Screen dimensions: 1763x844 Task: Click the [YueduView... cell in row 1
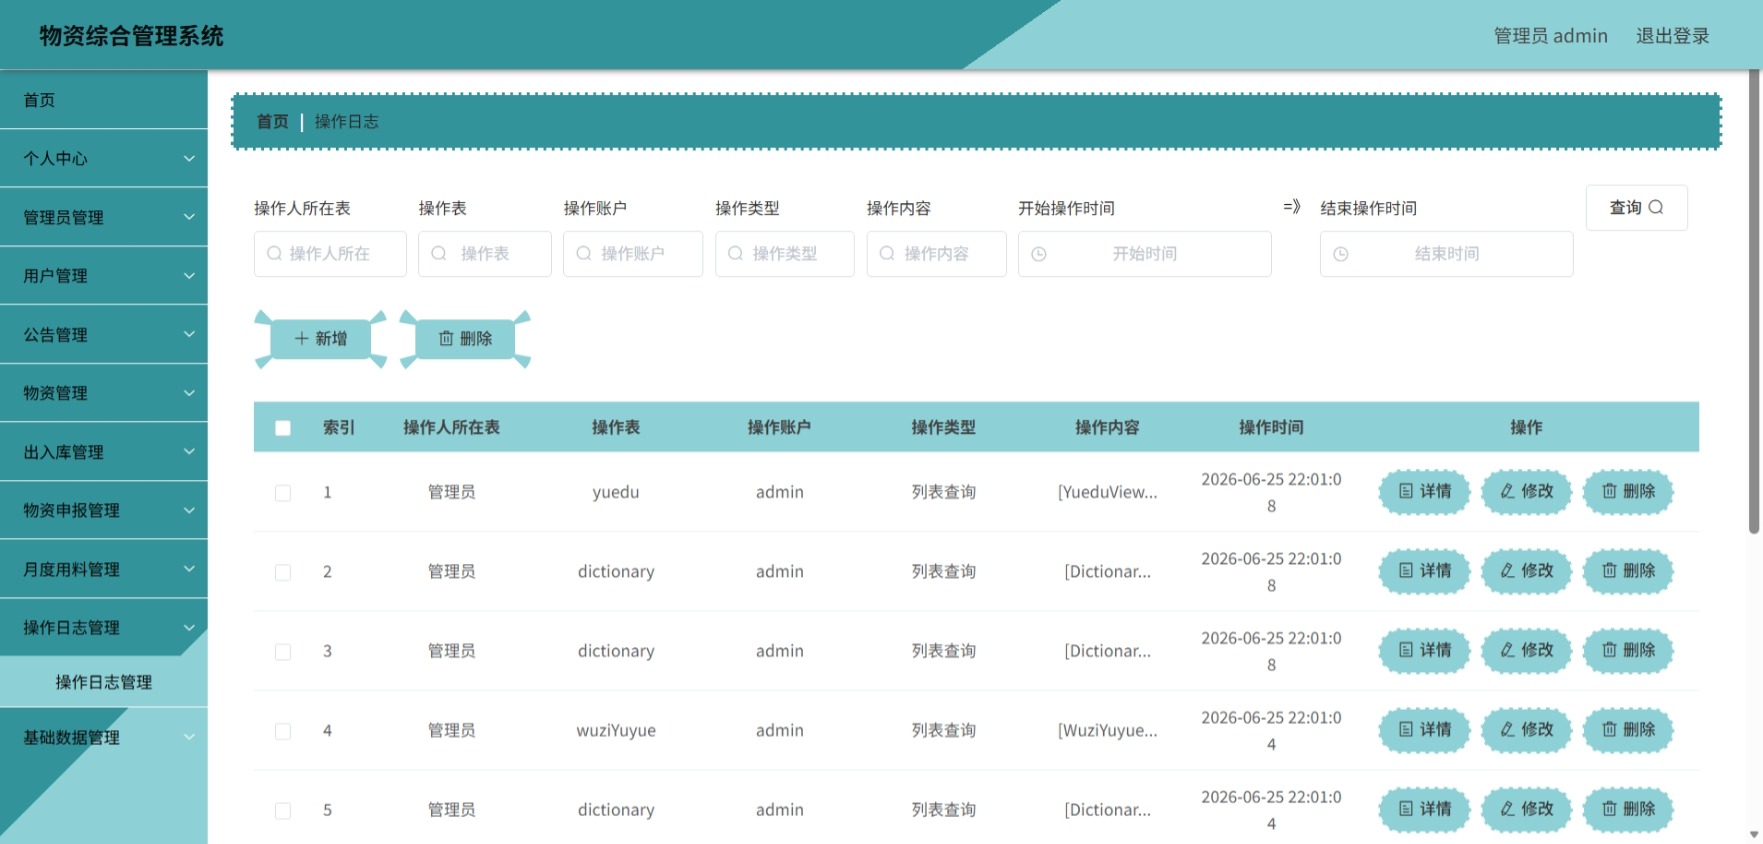pos(1107,492)
